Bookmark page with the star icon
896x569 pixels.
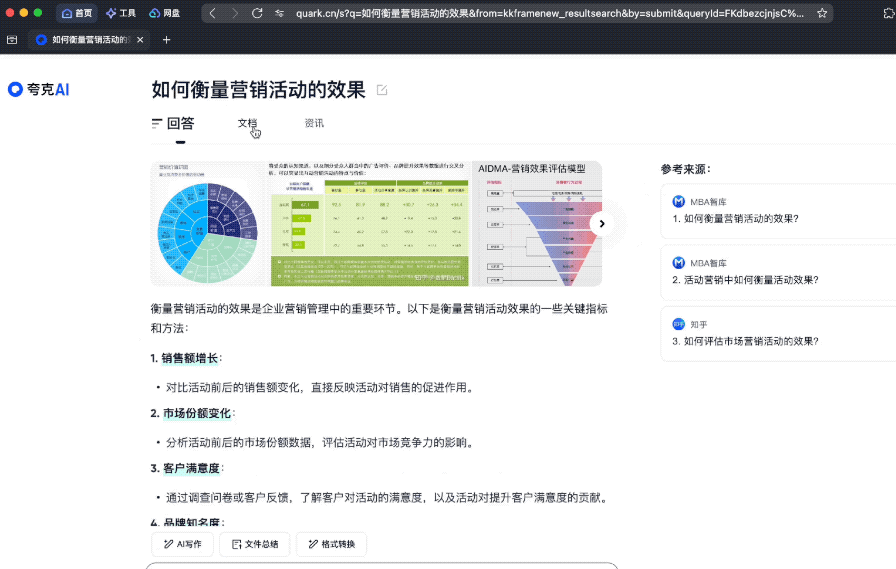822,13
